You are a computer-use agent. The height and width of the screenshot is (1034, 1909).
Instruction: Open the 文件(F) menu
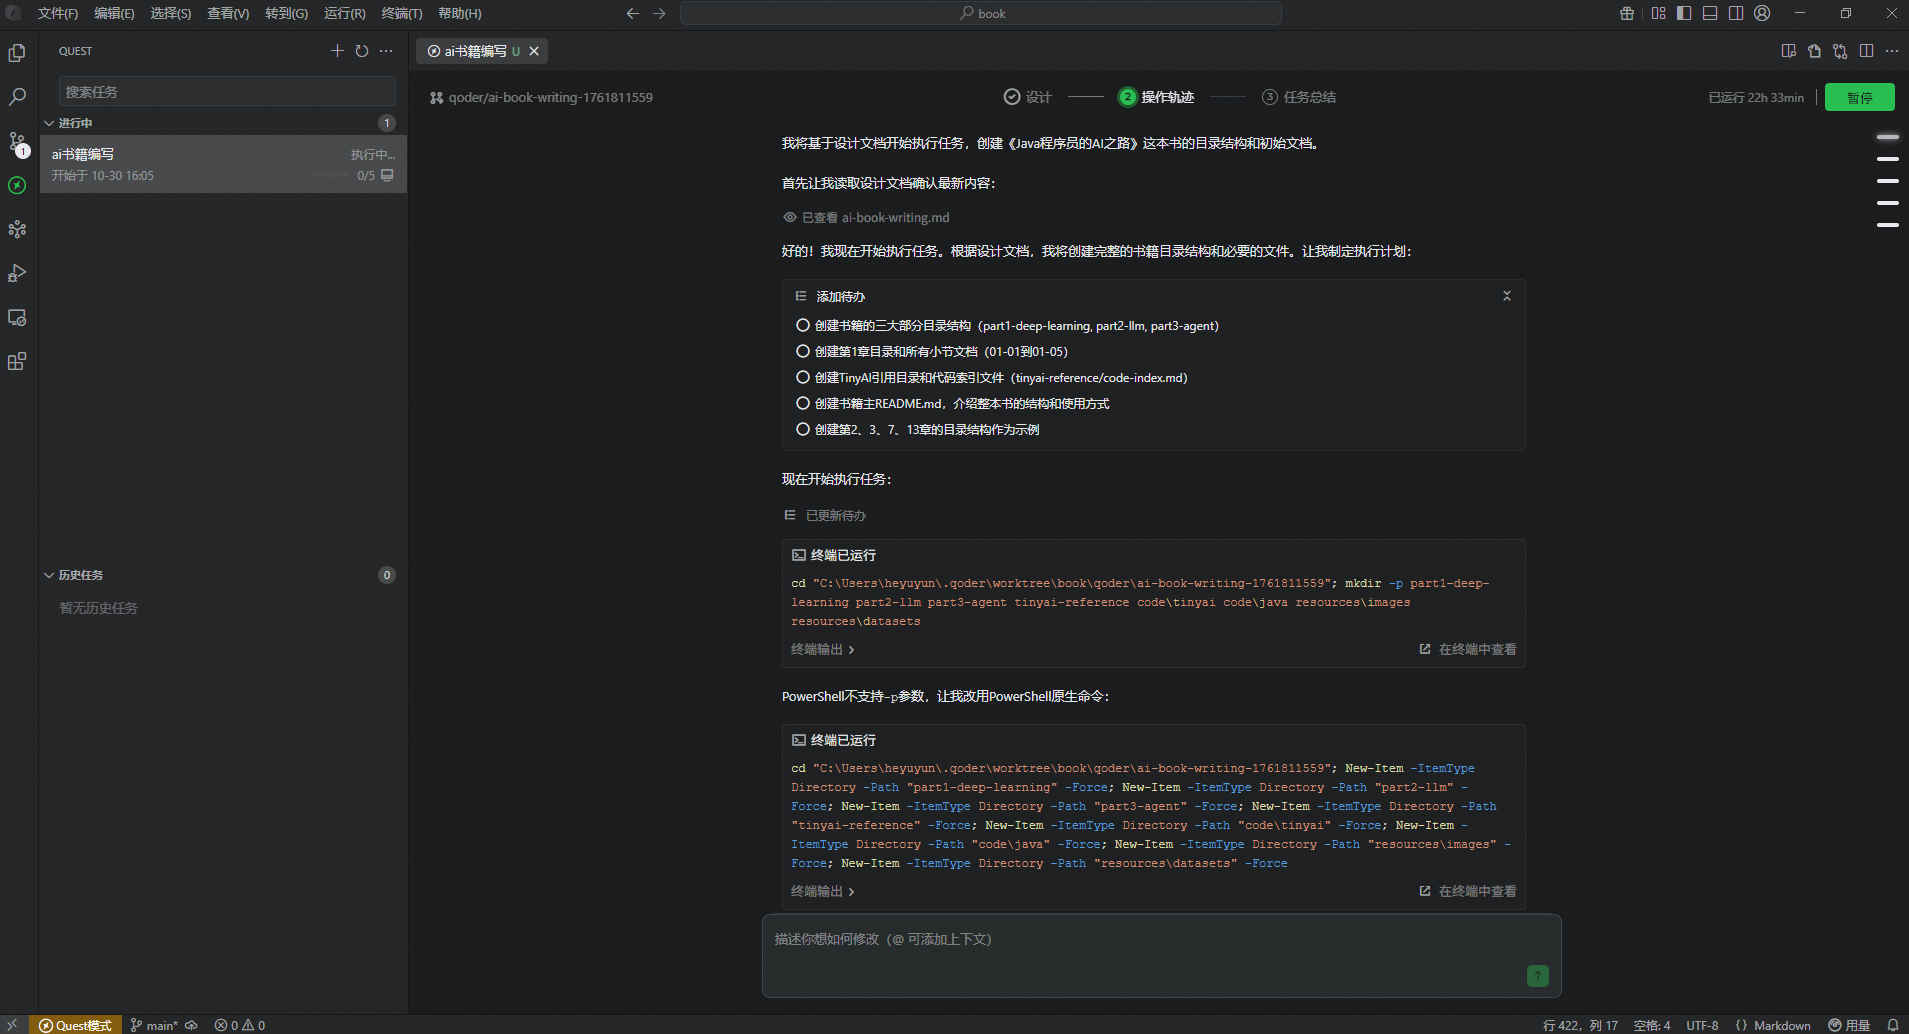tap(58, 13)
